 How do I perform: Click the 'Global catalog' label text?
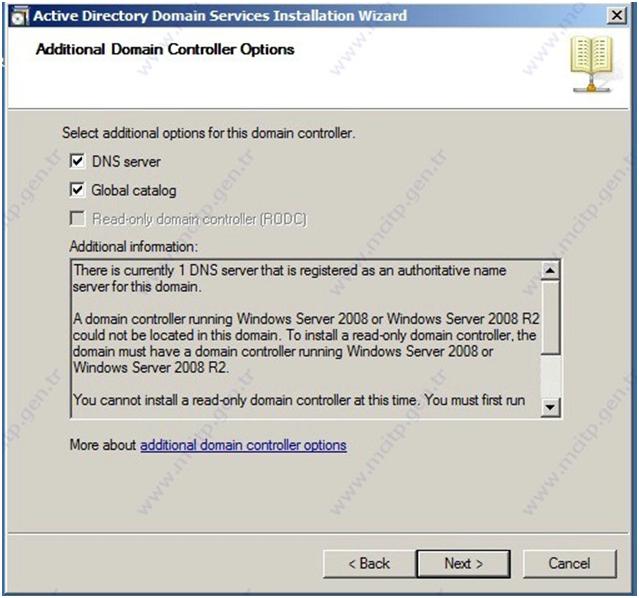click(x=134, y=190)
